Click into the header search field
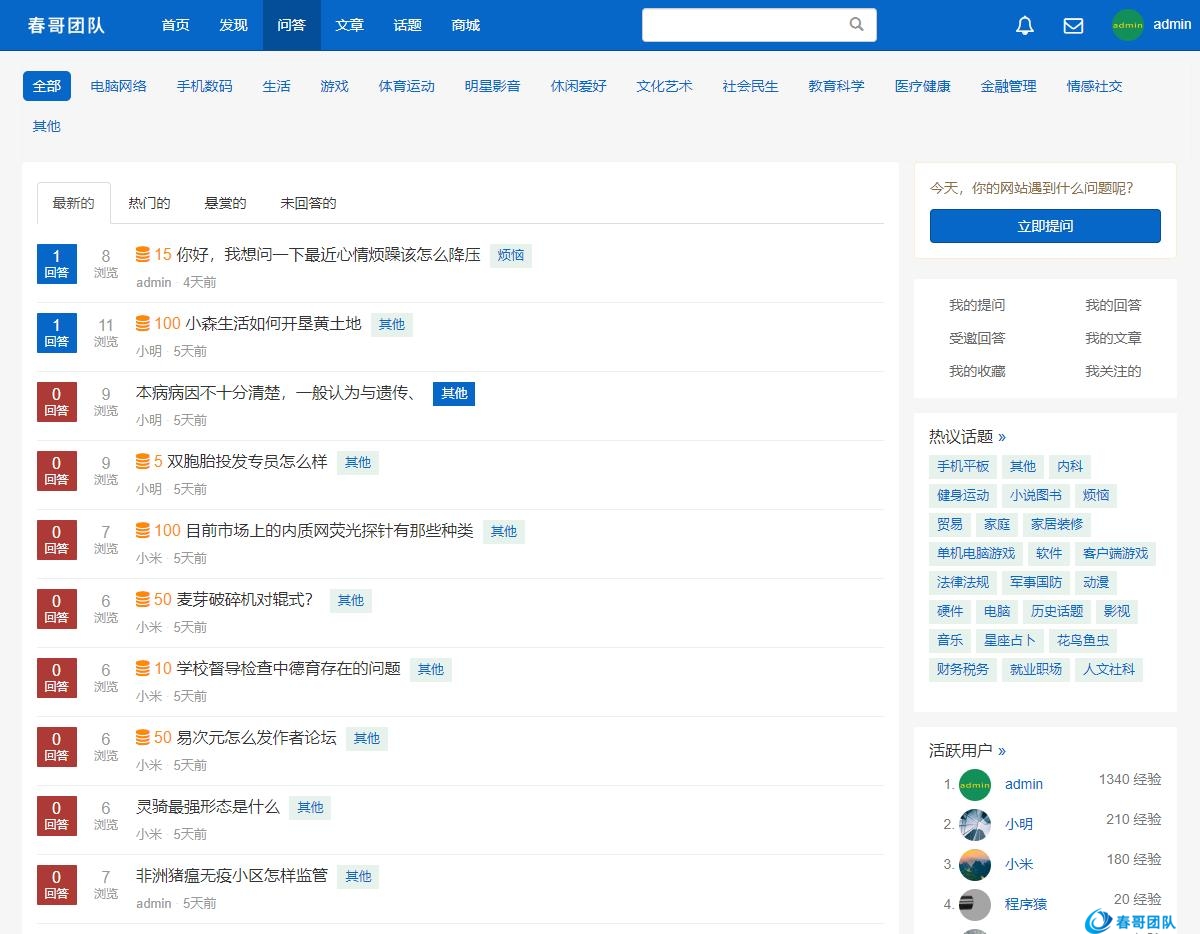 (x=745, y=25)
